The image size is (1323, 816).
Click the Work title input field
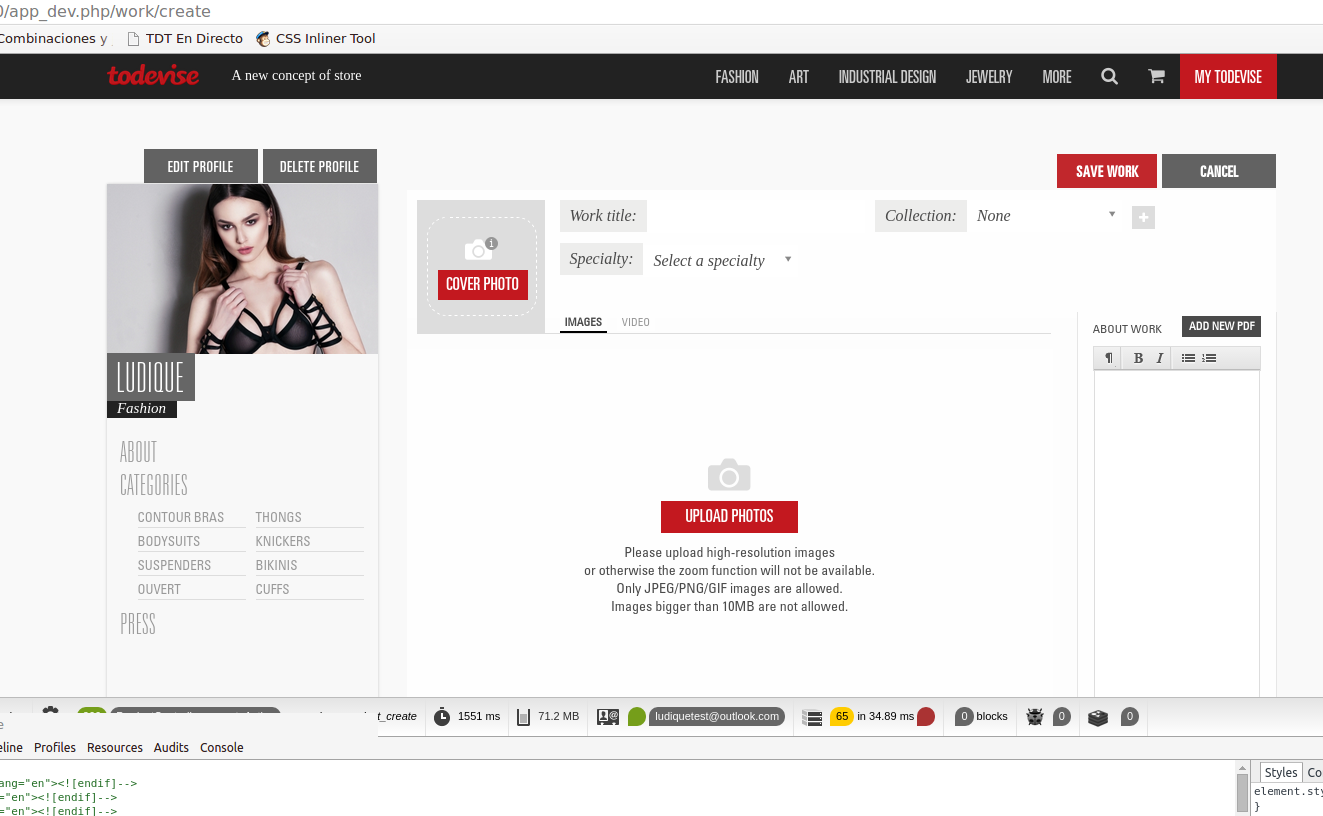(x=755, y=216)
